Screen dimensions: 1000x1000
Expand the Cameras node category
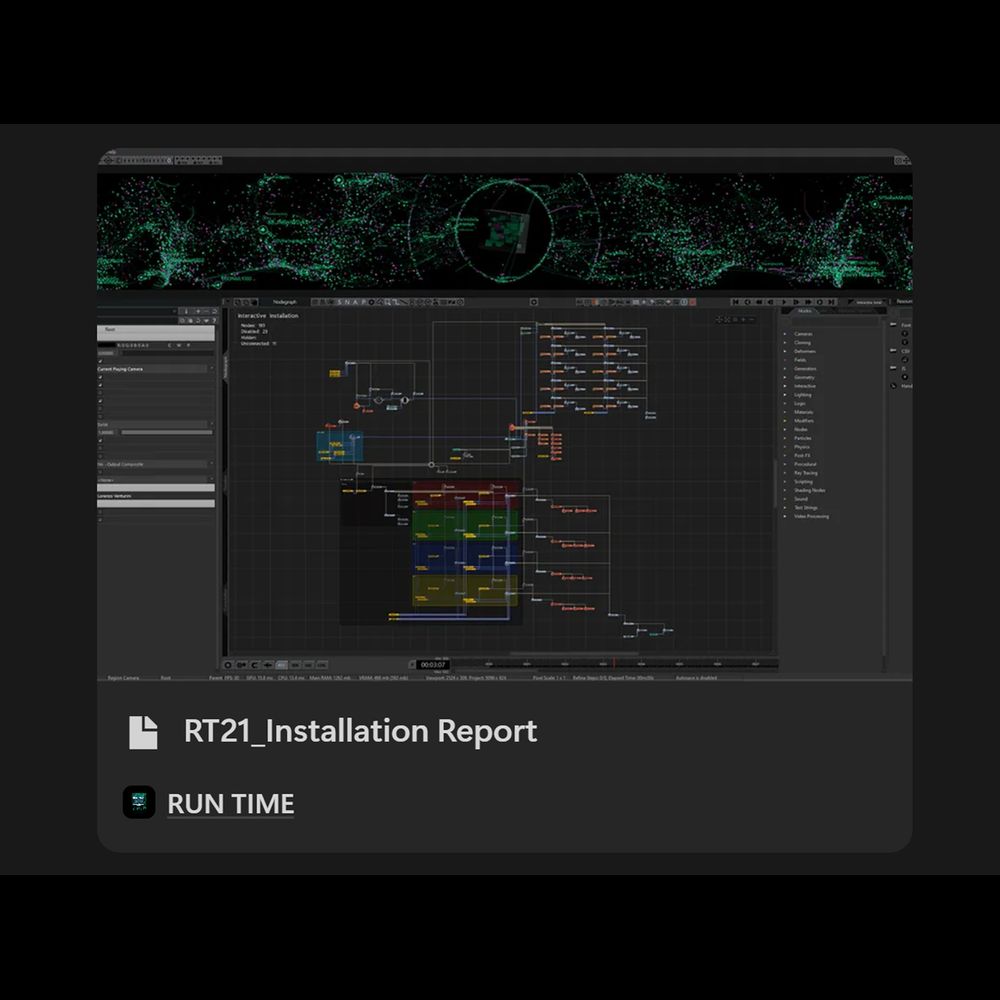pyautogui.click(x=786, y=334)
